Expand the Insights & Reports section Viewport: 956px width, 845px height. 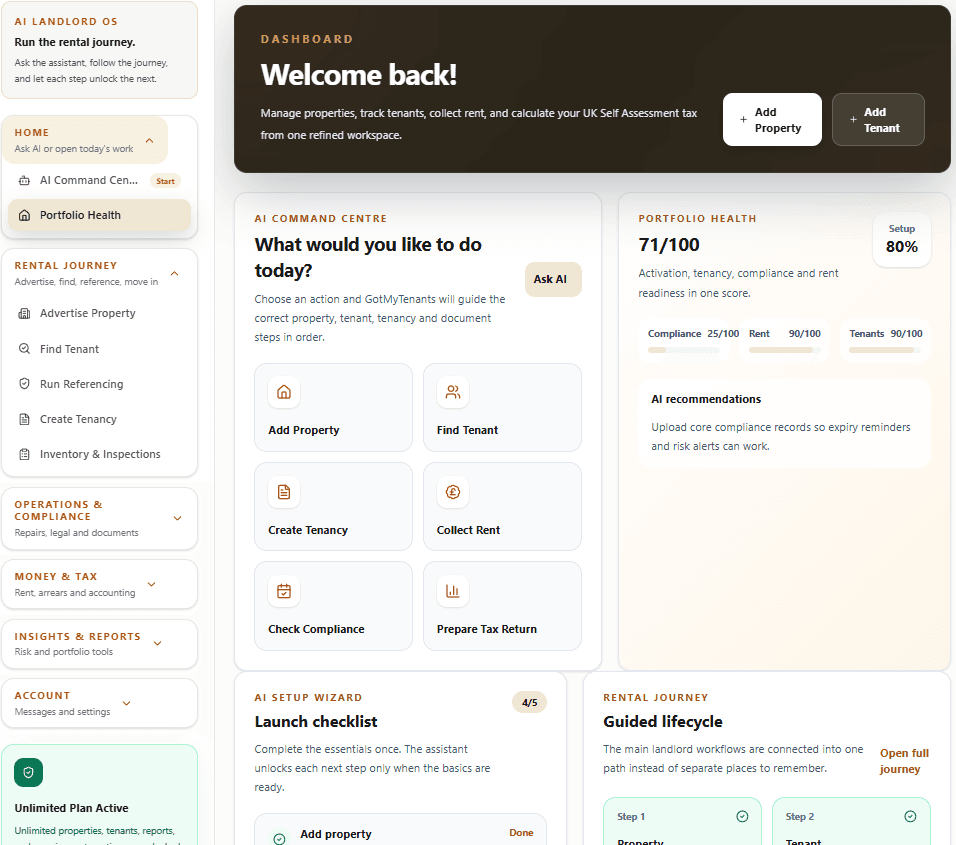[x=157, y=644]
